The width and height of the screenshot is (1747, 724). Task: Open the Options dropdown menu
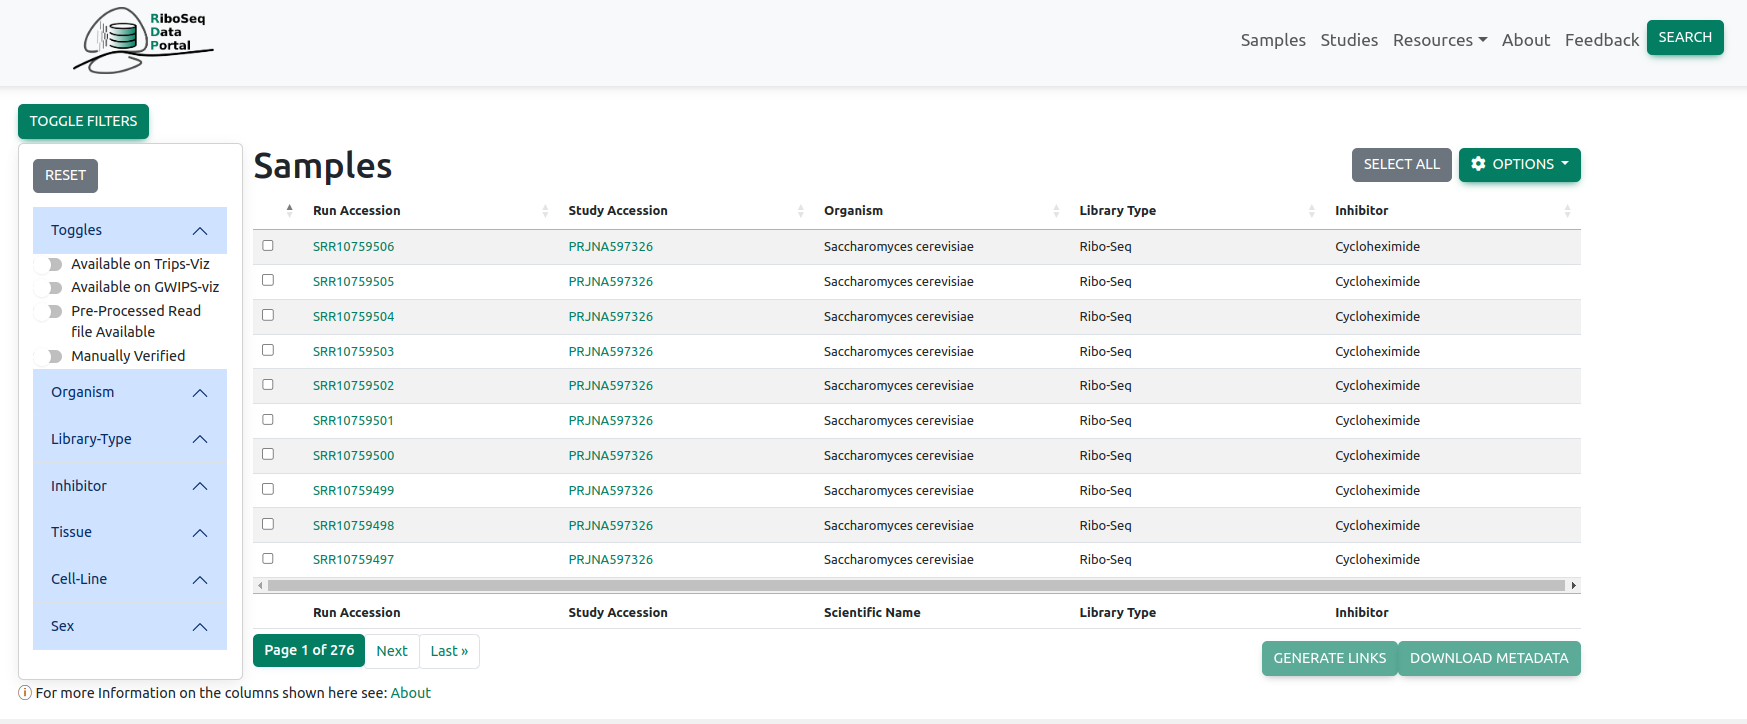coord(1519,165)
